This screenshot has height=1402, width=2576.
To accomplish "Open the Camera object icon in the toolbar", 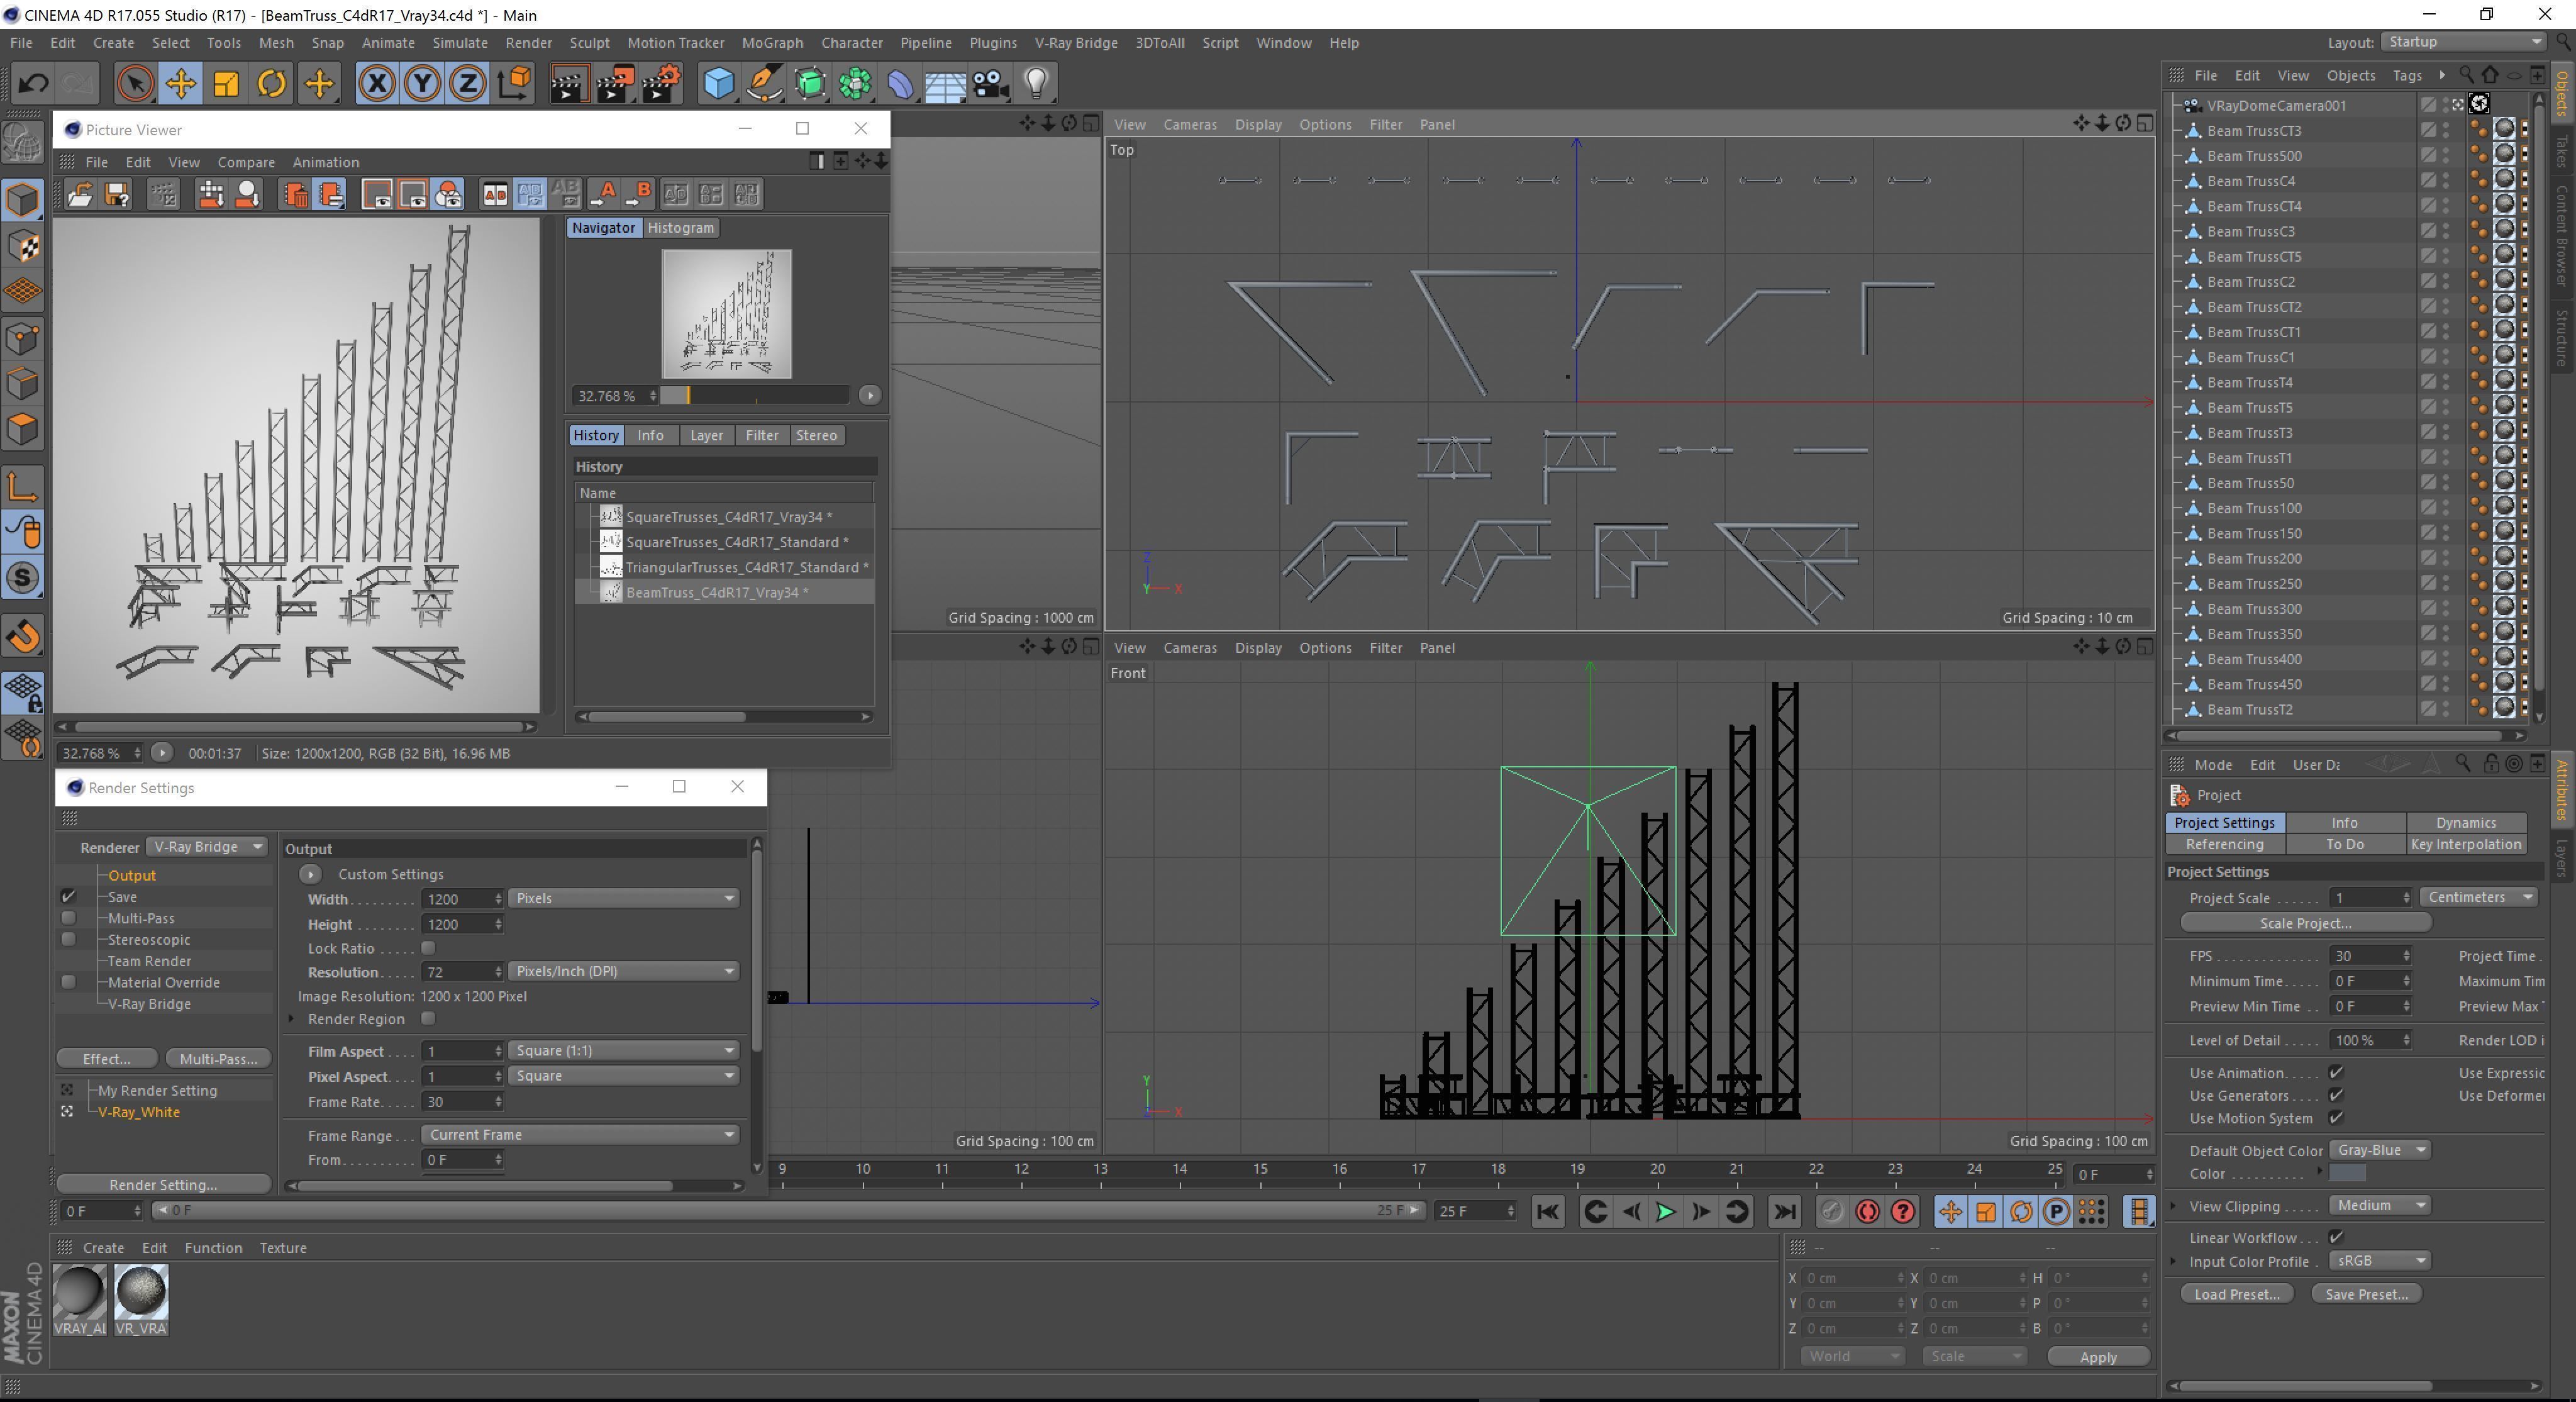I will [x=990, y=84].
